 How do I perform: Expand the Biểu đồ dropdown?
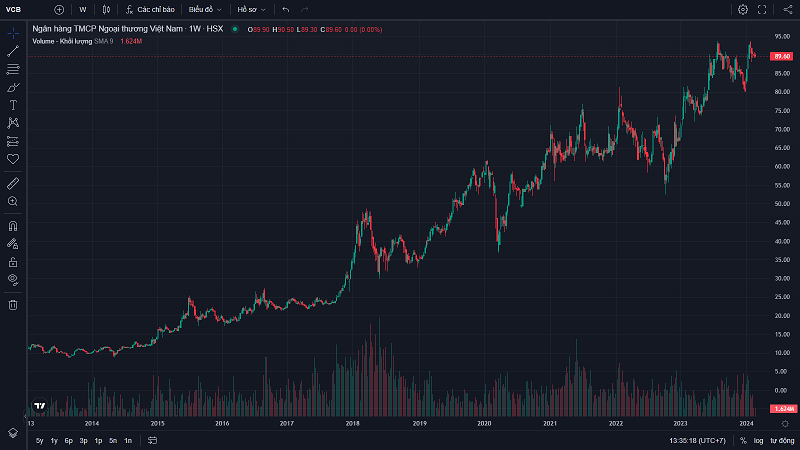click(206, 9)
